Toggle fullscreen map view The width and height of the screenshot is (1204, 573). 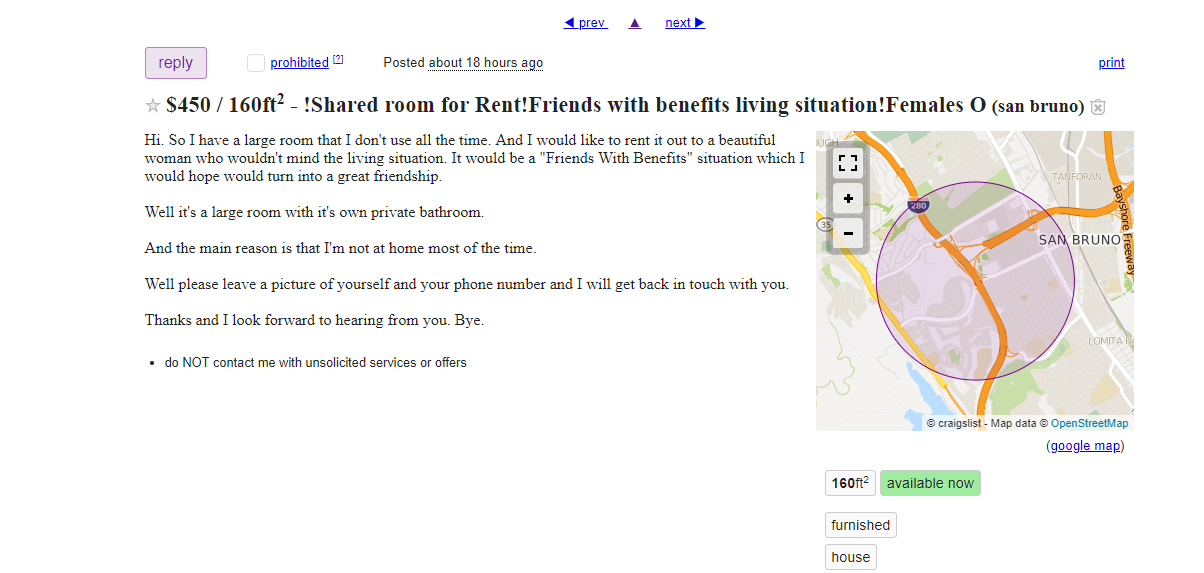(848, 164)
